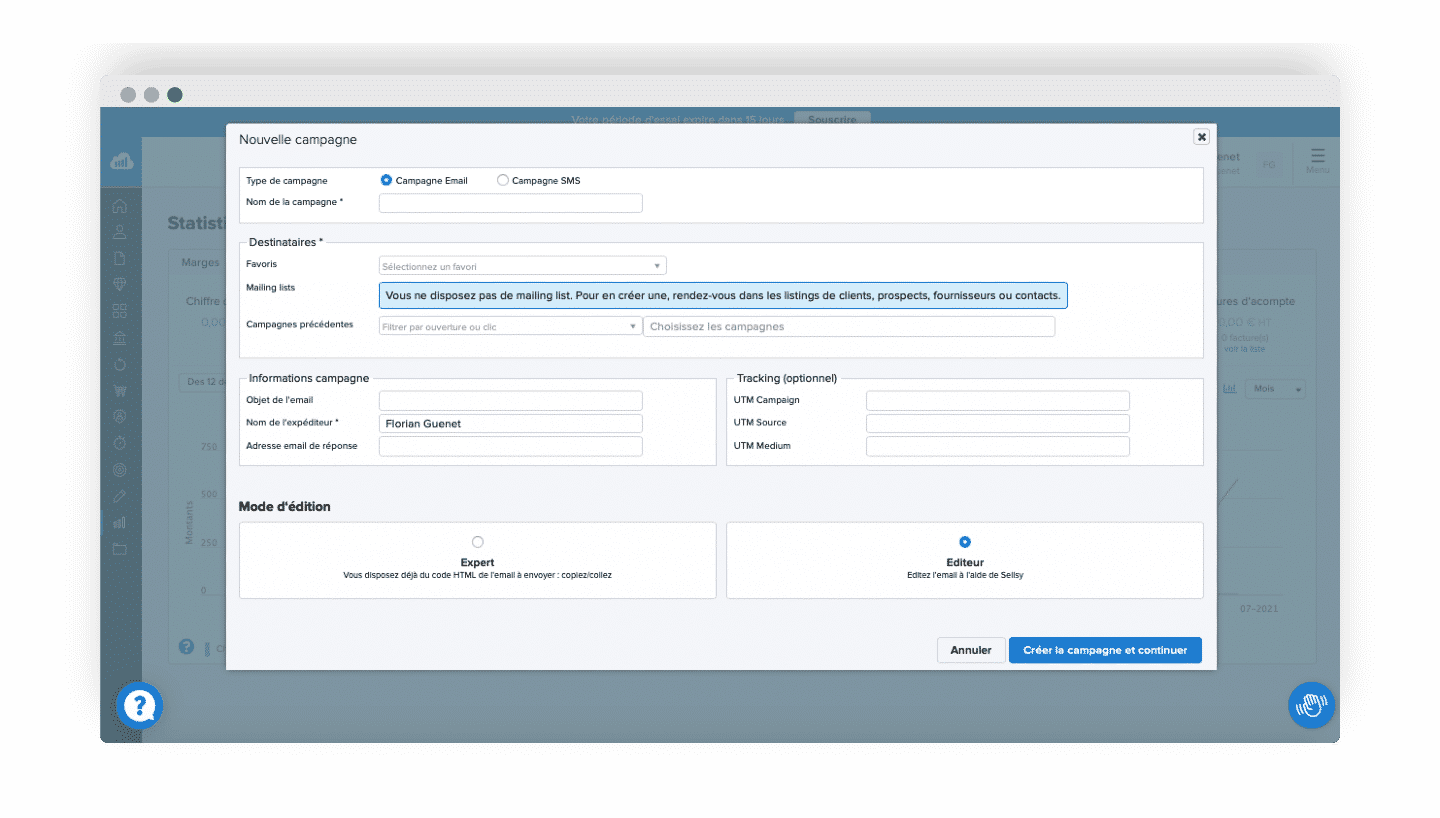
Task: Open the home icon in left sidebar
Action: point(120,206)
